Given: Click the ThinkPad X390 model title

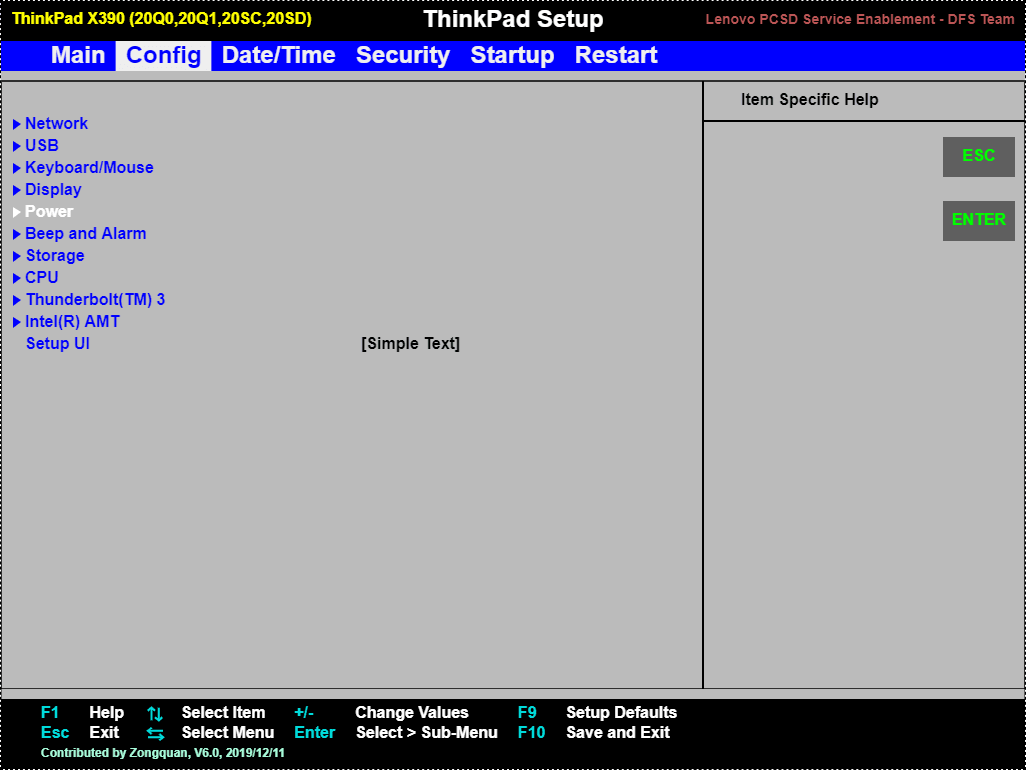Looking at the screenshot, I should pos(162,18).
